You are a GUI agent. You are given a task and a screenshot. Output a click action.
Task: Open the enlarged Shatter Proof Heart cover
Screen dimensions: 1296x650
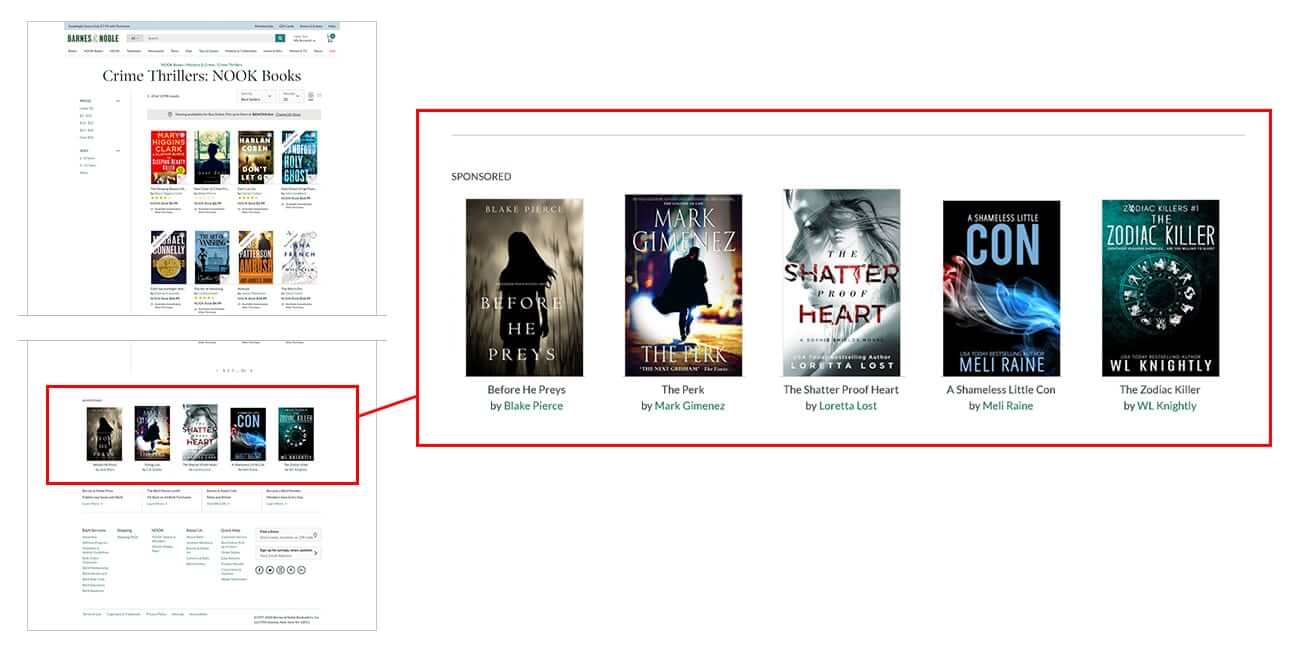point(841,283)
